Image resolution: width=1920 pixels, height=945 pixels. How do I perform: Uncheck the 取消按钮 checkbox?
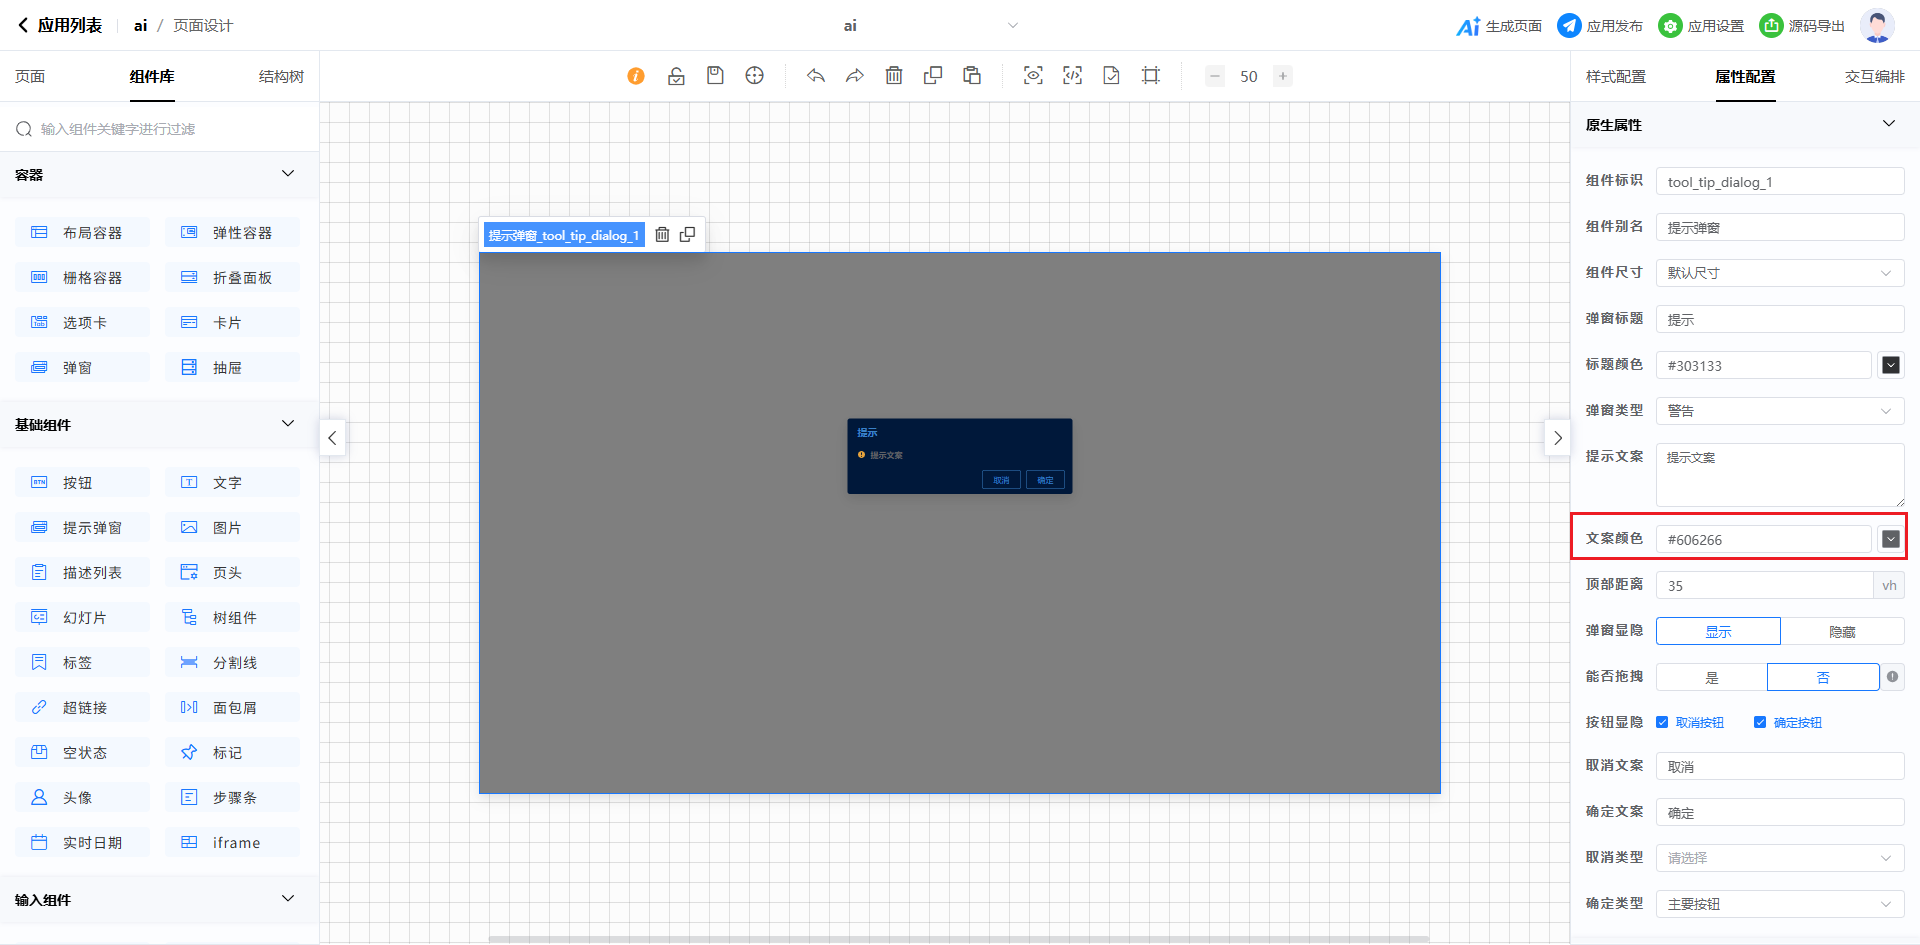click(x=1662, y=722)
